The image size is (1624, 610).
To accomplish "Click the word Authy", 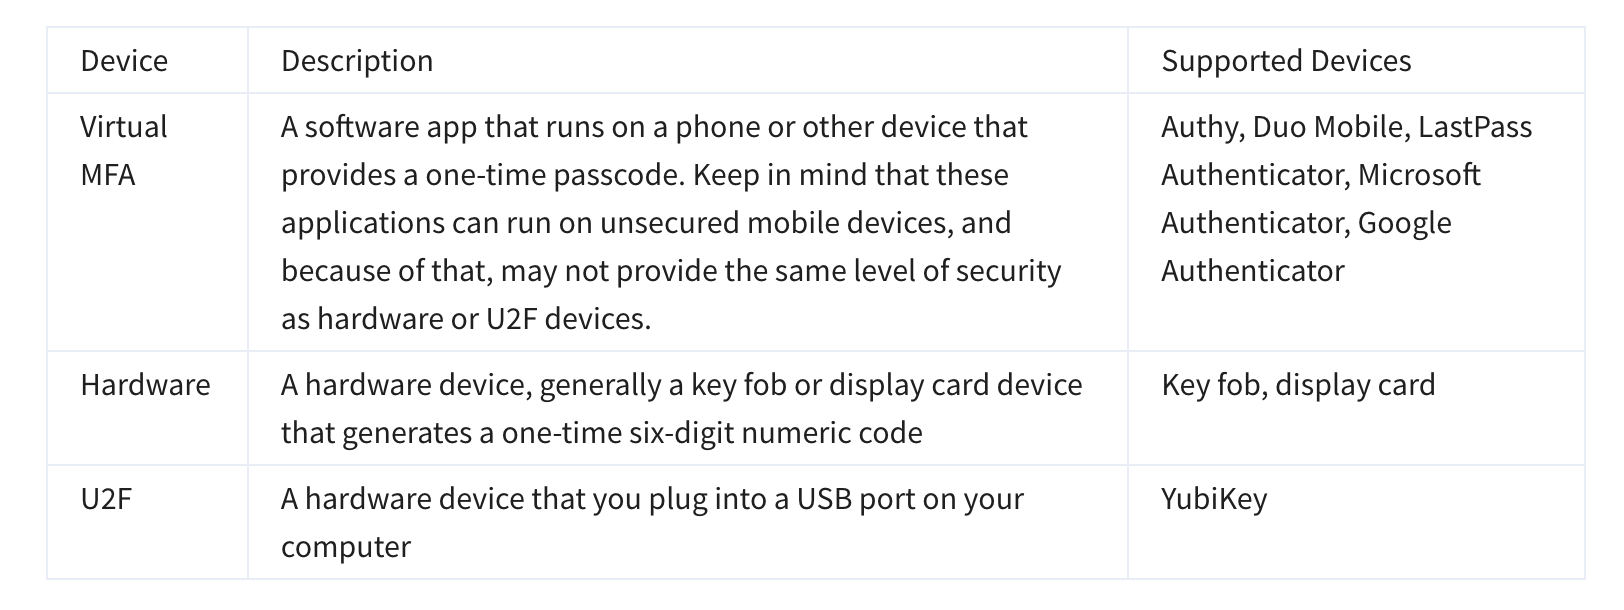I will point(1200,127).
